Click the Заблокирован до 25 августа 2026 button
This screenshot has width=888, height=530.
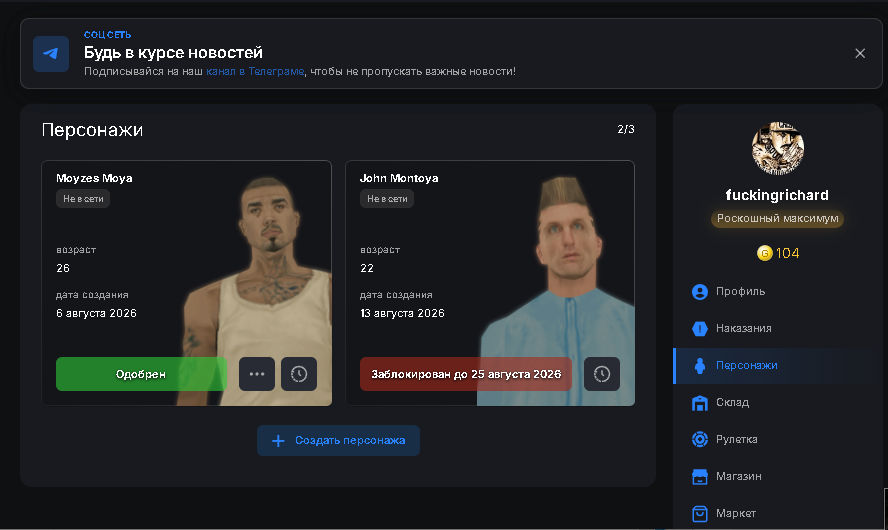[x=466, y=374]
